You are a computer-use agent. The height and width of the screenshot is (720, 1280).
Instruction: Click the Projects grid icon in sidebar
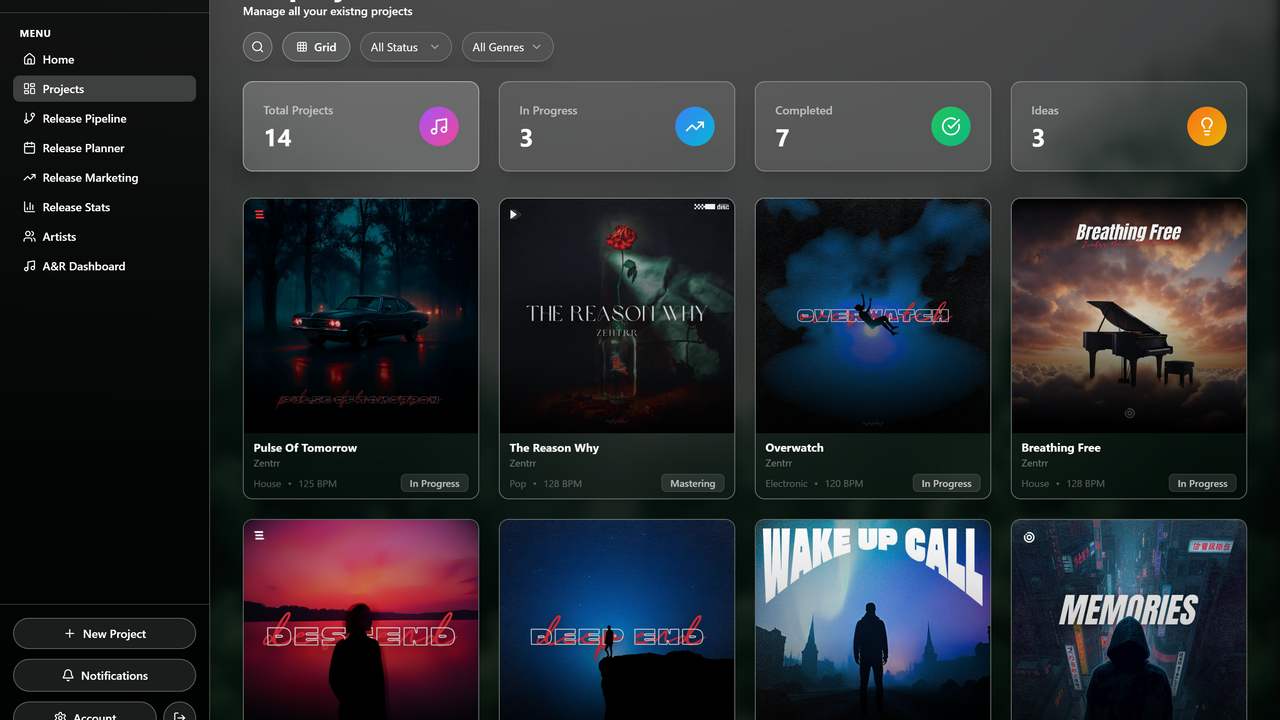click(x=29, y=89)
